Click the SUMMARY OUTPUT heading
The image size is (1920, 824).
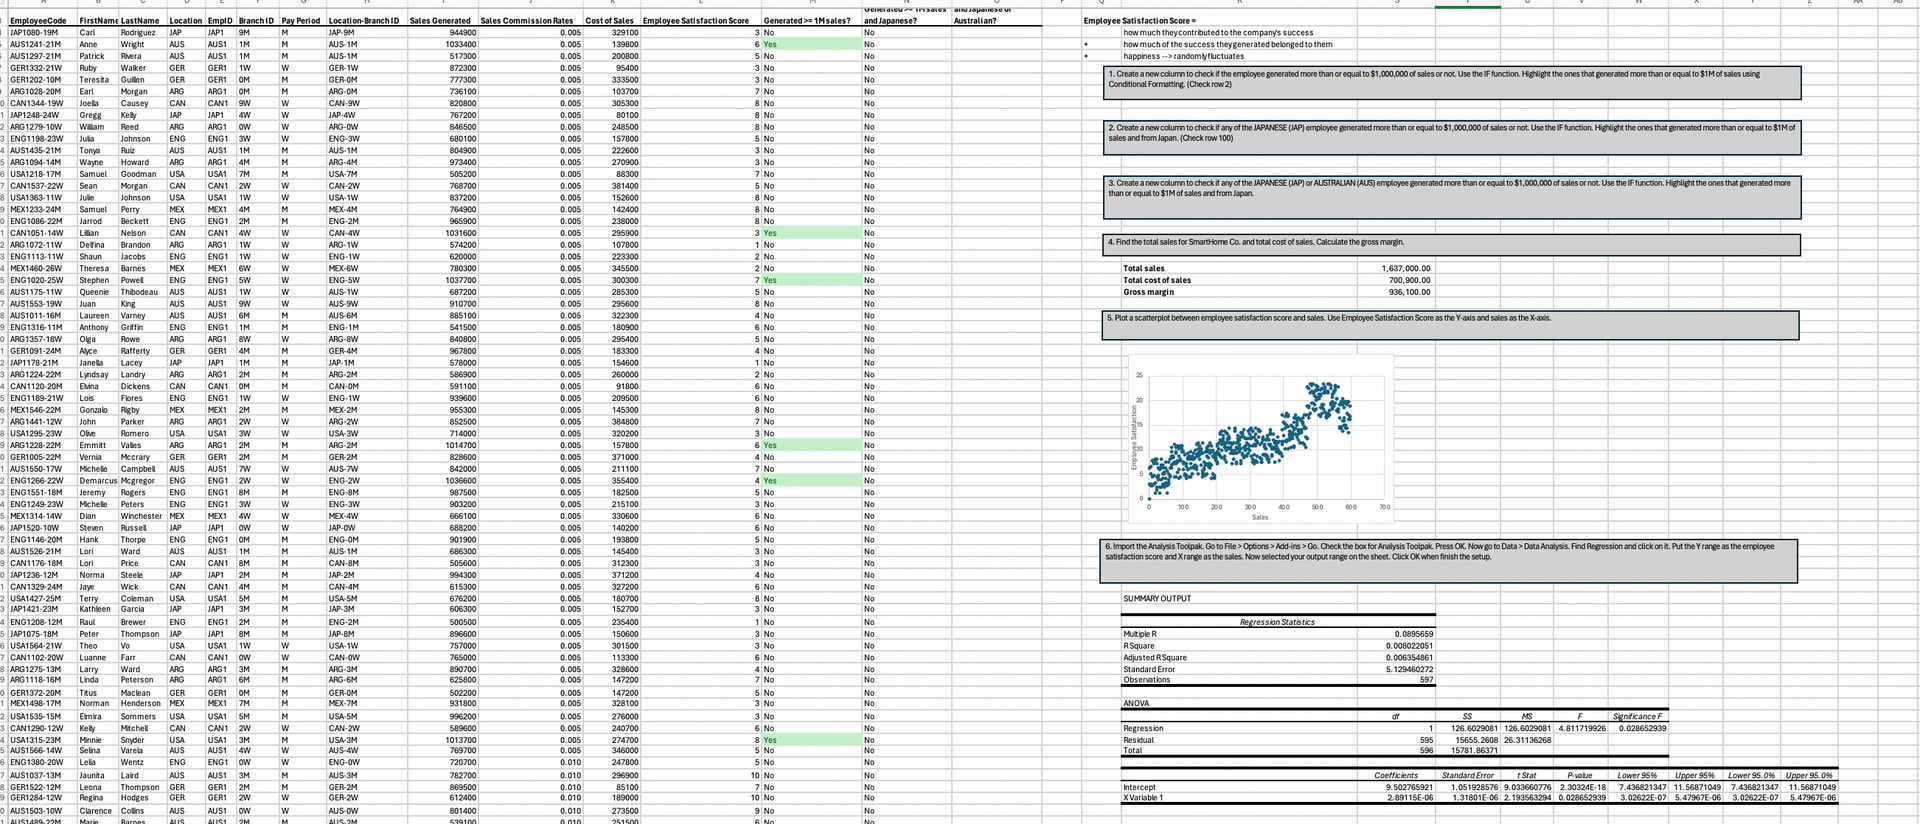1157,598
